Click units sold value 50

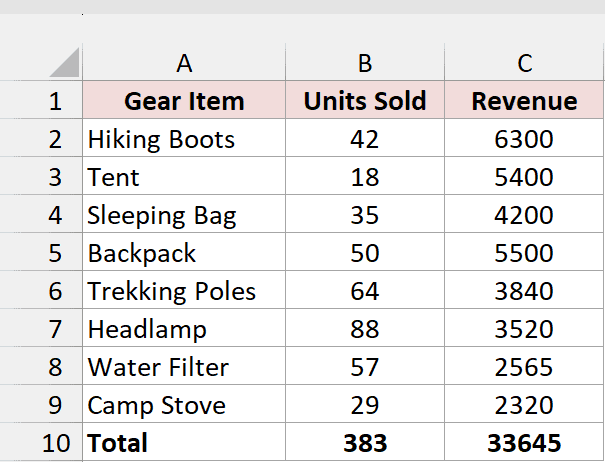(x=365, y=252)
